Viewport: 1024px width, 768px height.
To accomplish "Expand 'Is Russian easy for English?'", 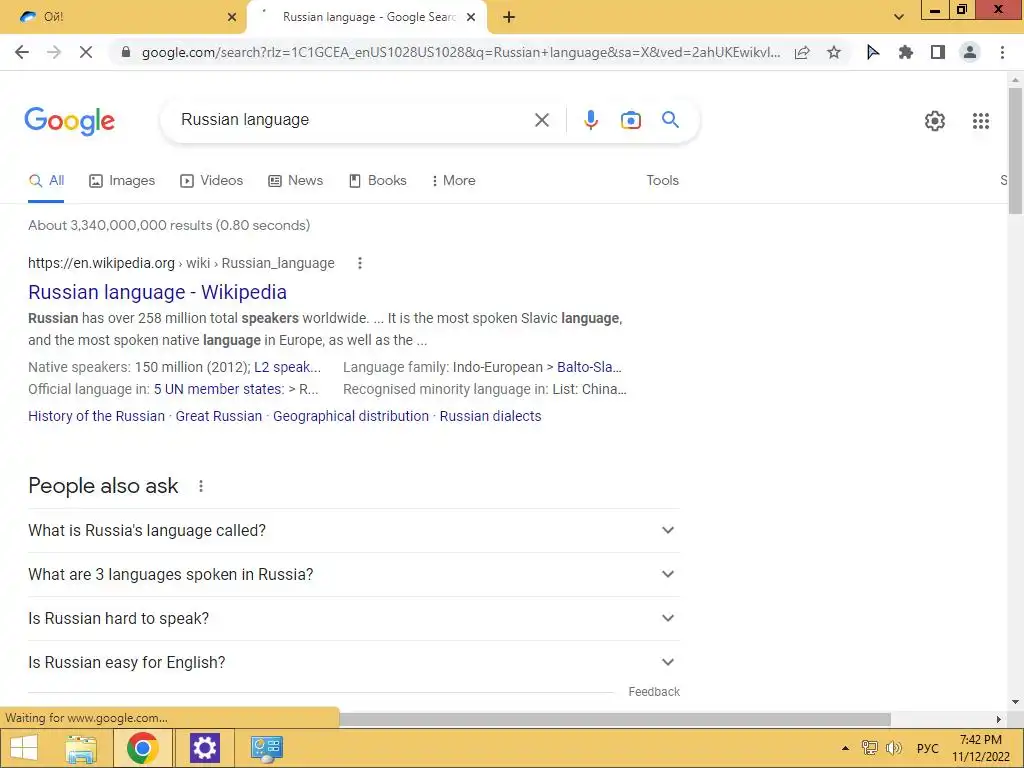I will click(x=353, y=662).
